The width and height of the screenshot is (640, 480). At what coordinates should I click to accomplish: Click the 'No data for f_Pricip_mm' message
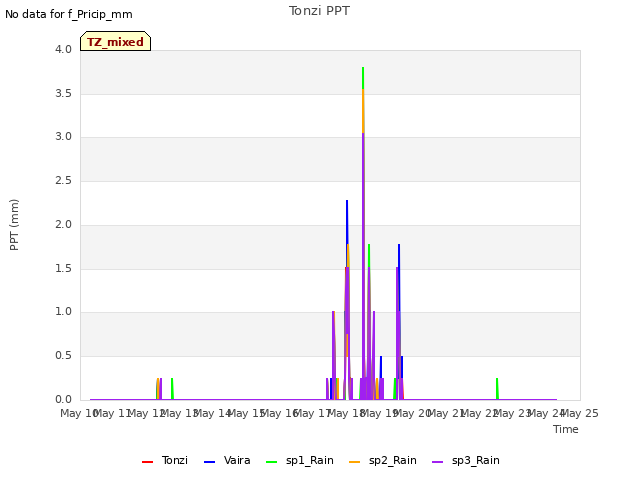coord(69,14)
